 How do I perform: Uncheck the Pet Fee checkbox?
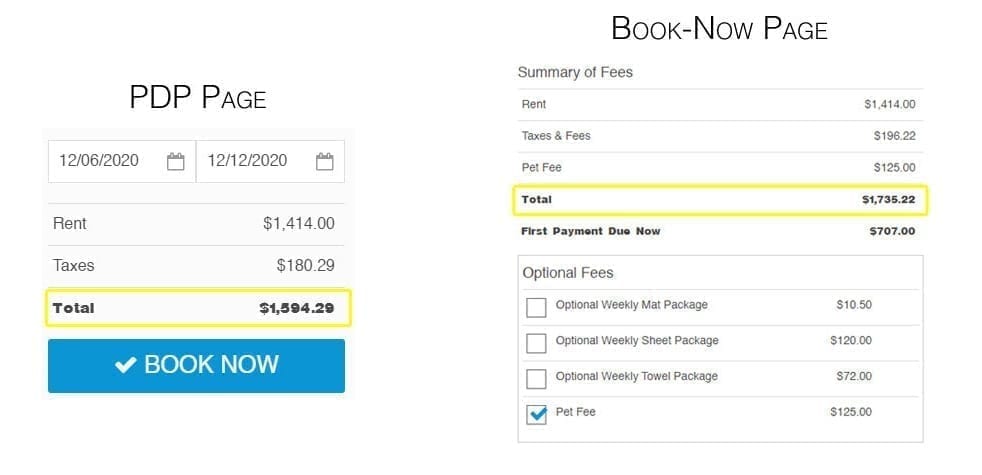pos(536,415)
